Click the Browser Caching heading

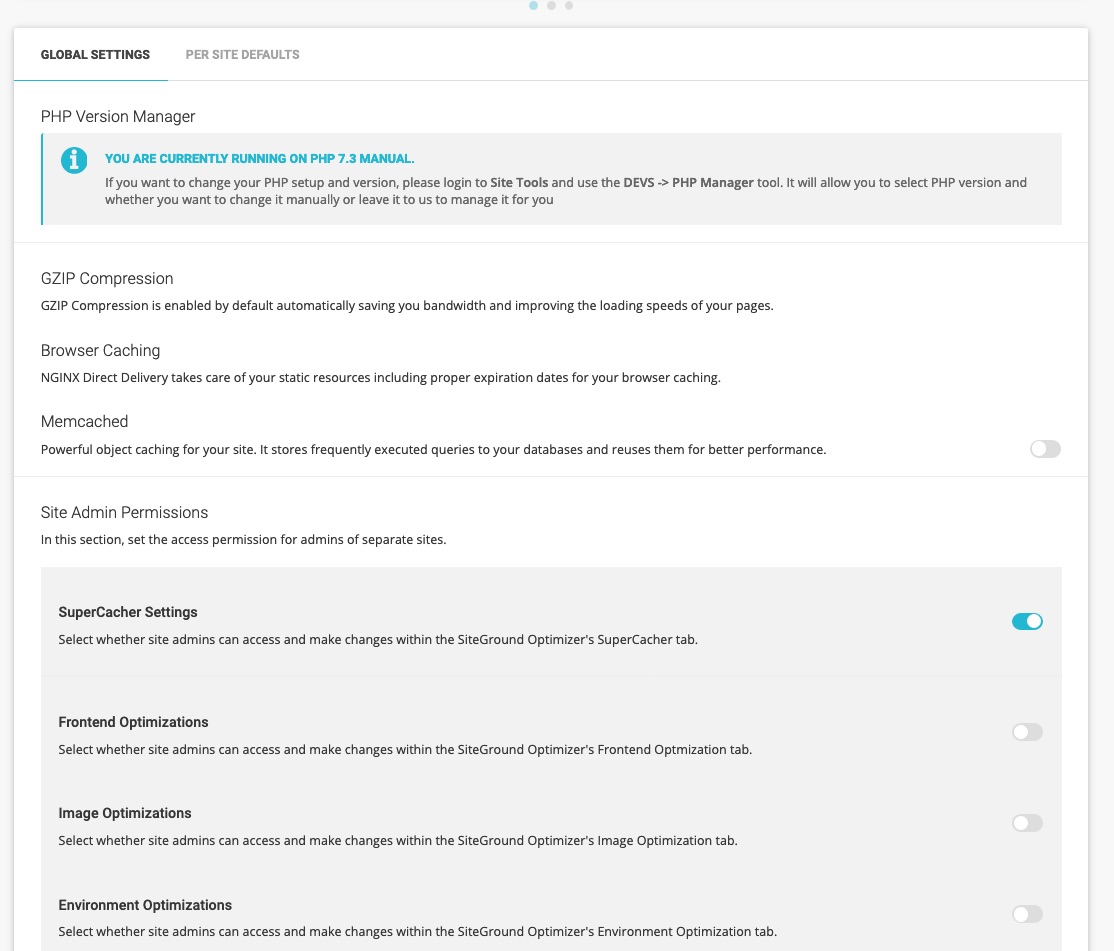point(100,350)
